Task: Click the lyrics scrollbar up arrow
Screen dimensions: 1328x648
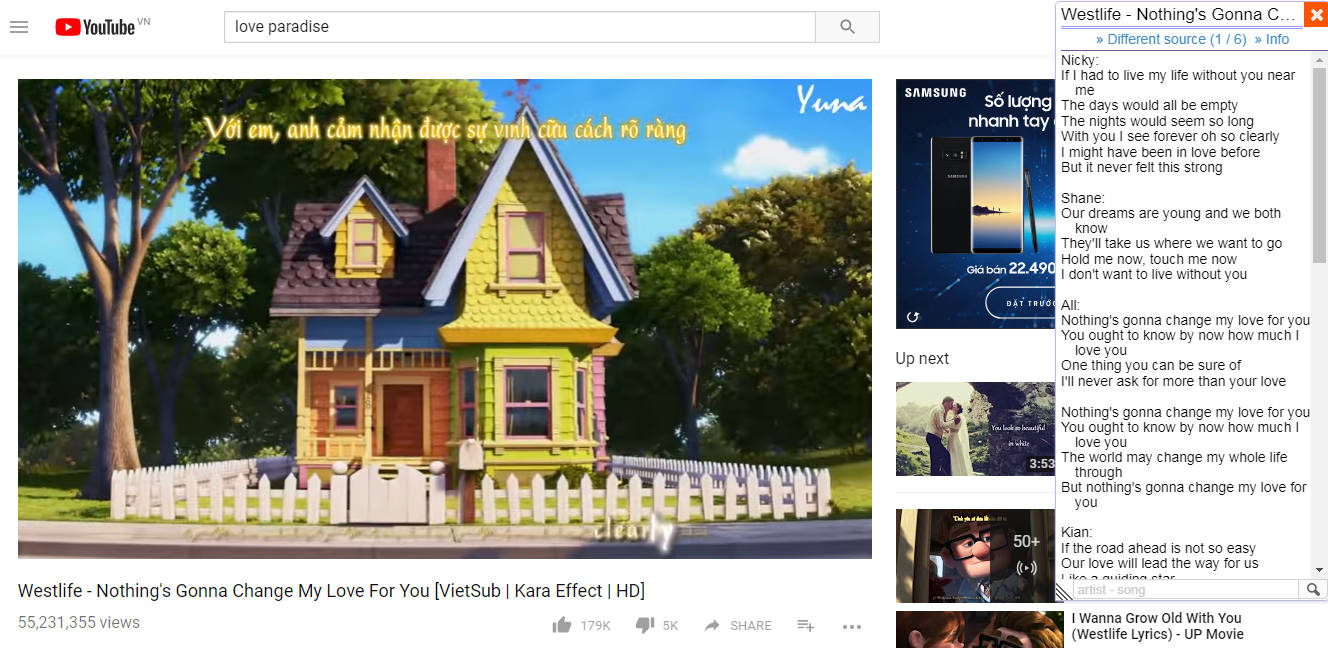Action: tap(1319, 61)
